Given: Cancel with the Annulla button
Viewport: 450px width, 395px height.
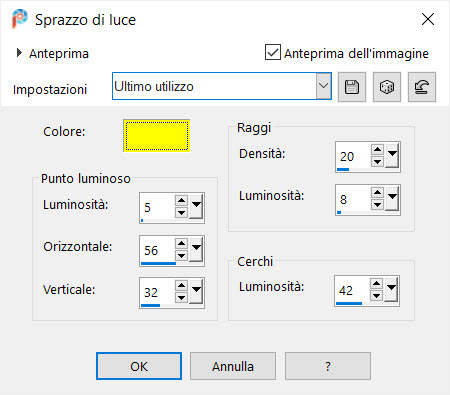Looking at the screenshot, I should 233,366.
